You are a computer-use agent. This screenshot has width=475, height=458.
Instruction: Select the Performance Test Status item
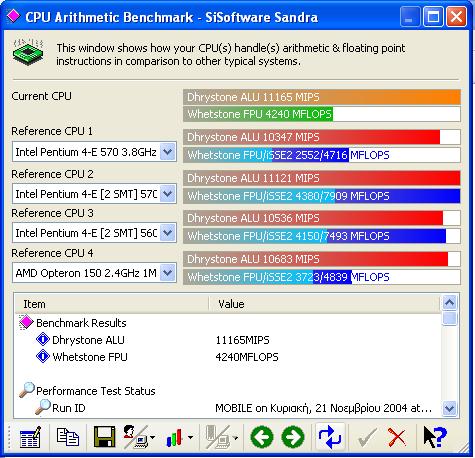pos(95,391)
